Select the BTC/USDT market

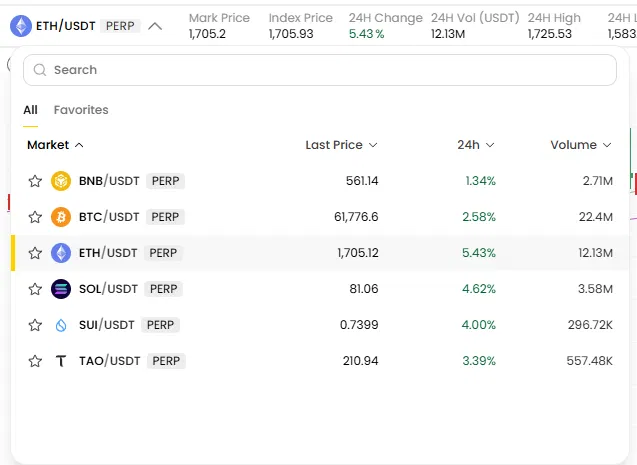pos(320,217)
